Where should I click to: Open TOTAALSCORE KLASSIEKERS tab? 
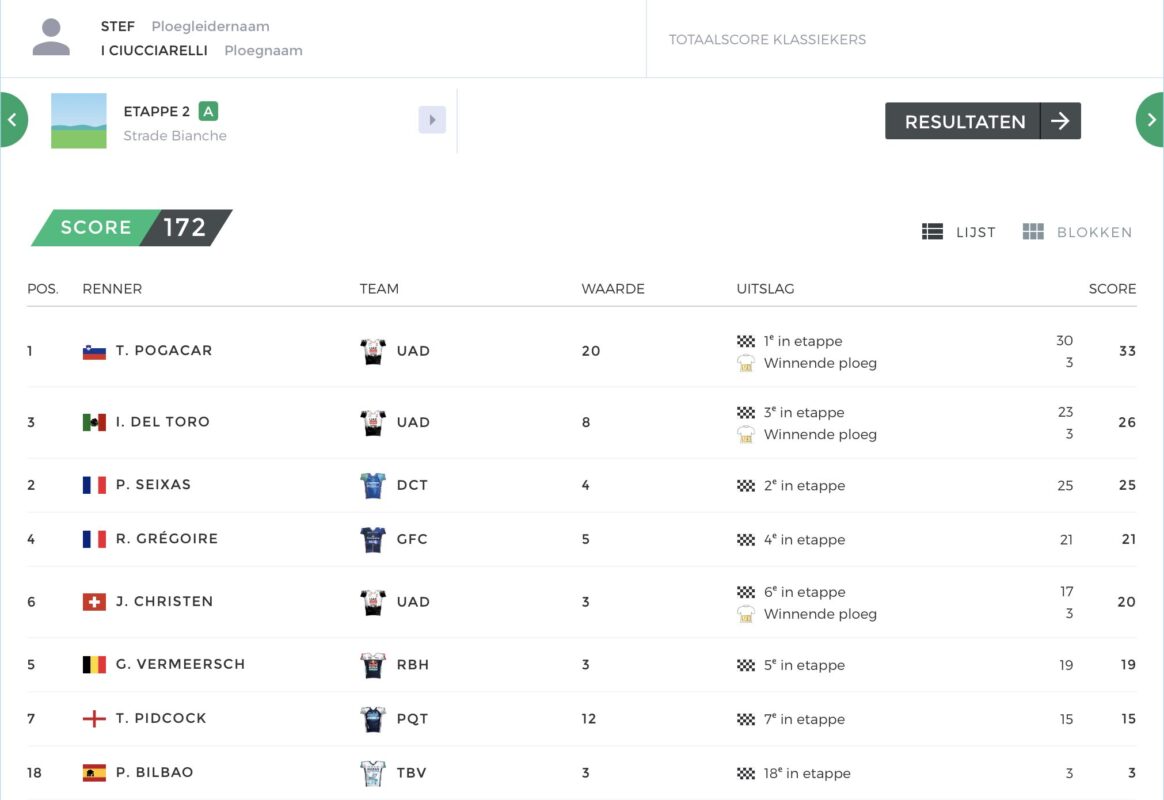coord(767,39)
